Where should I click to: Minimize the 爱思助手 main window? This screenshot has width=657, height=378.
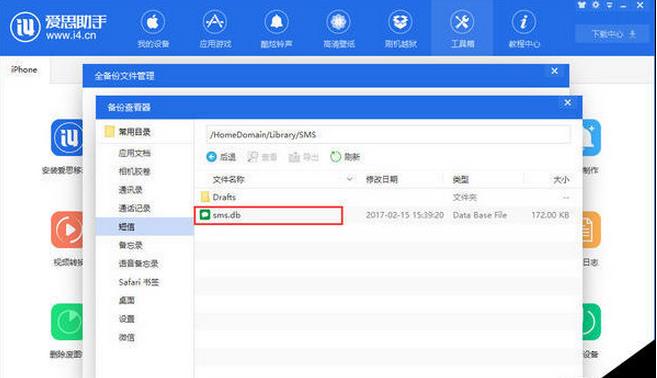click(x=623, y=6)
